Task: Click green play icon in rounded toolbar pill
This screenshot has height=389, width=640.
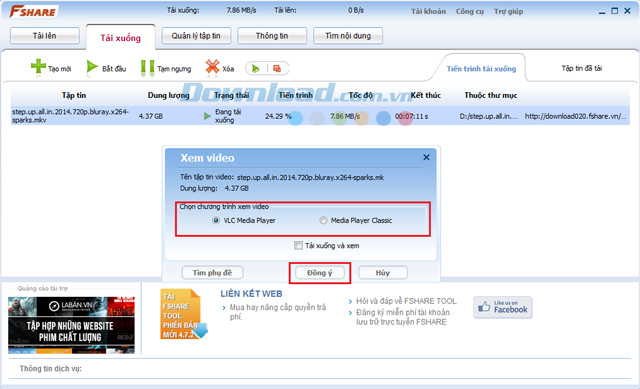Action: coord(256,69)
